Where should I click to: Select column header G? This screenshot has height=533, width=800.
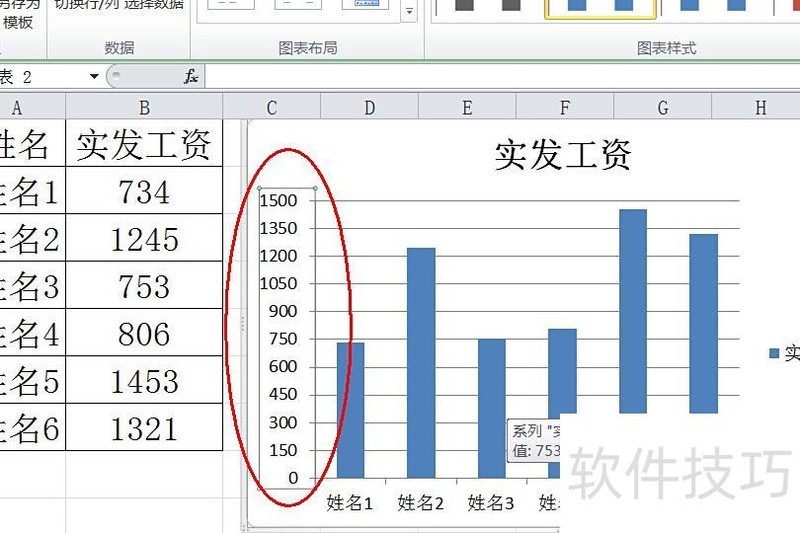click(663, 107)
